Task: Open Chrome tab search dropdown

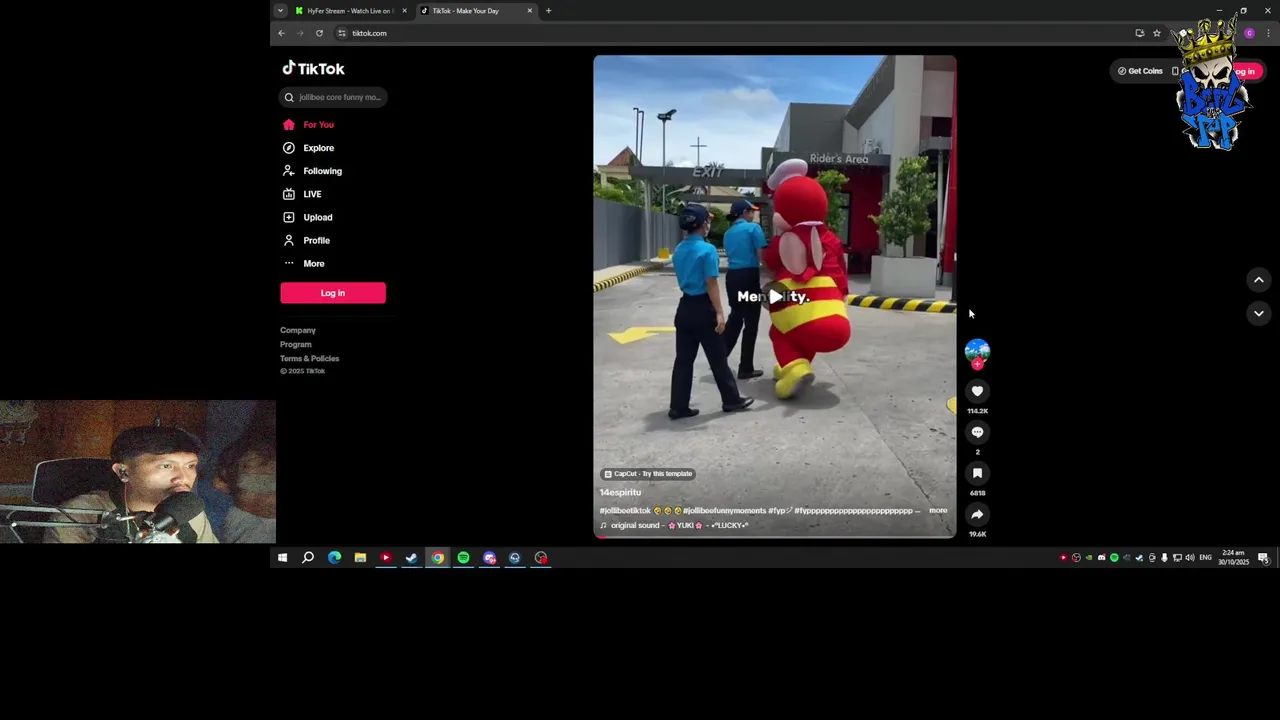Action: click(x=280, y=11)
